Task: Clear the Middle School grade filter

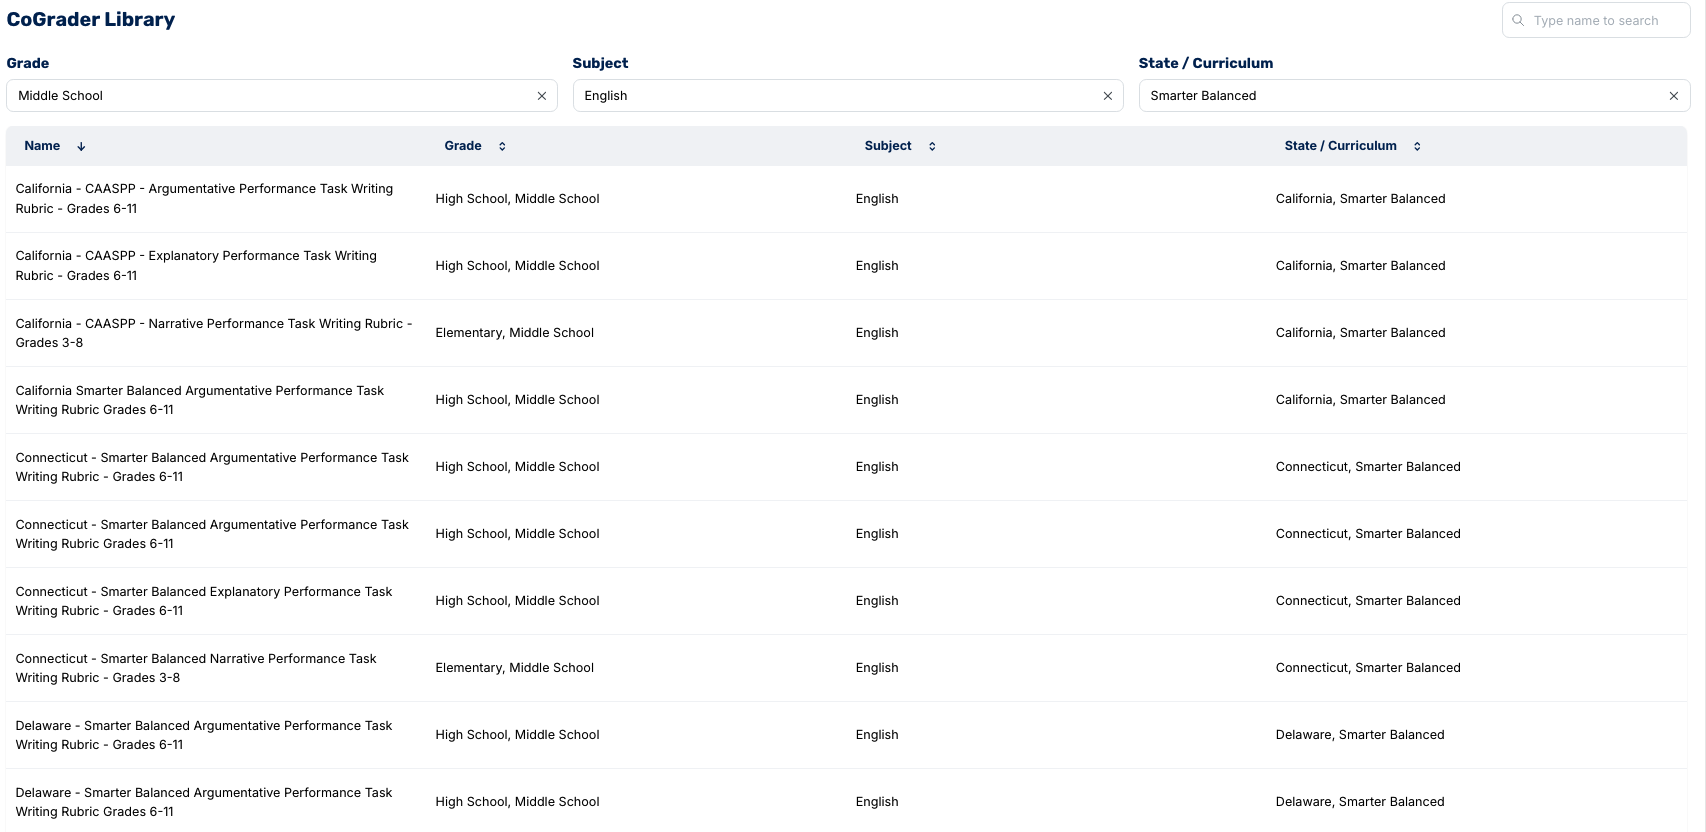Action: pos(542,96)
